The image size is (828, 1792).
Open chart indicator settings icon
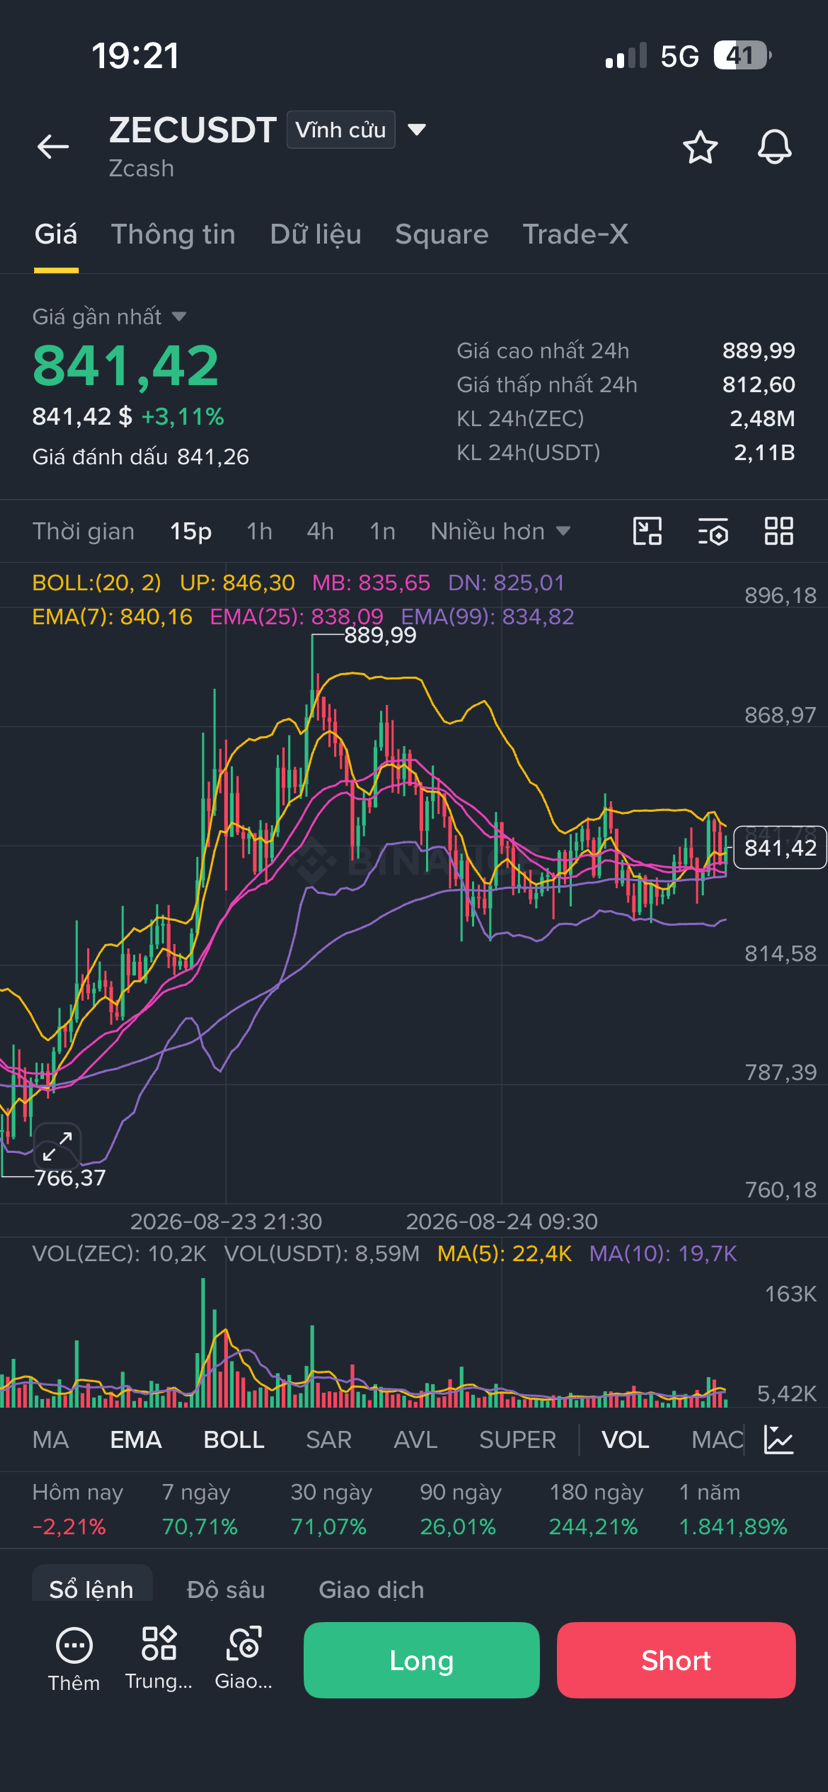pos(713,531)
